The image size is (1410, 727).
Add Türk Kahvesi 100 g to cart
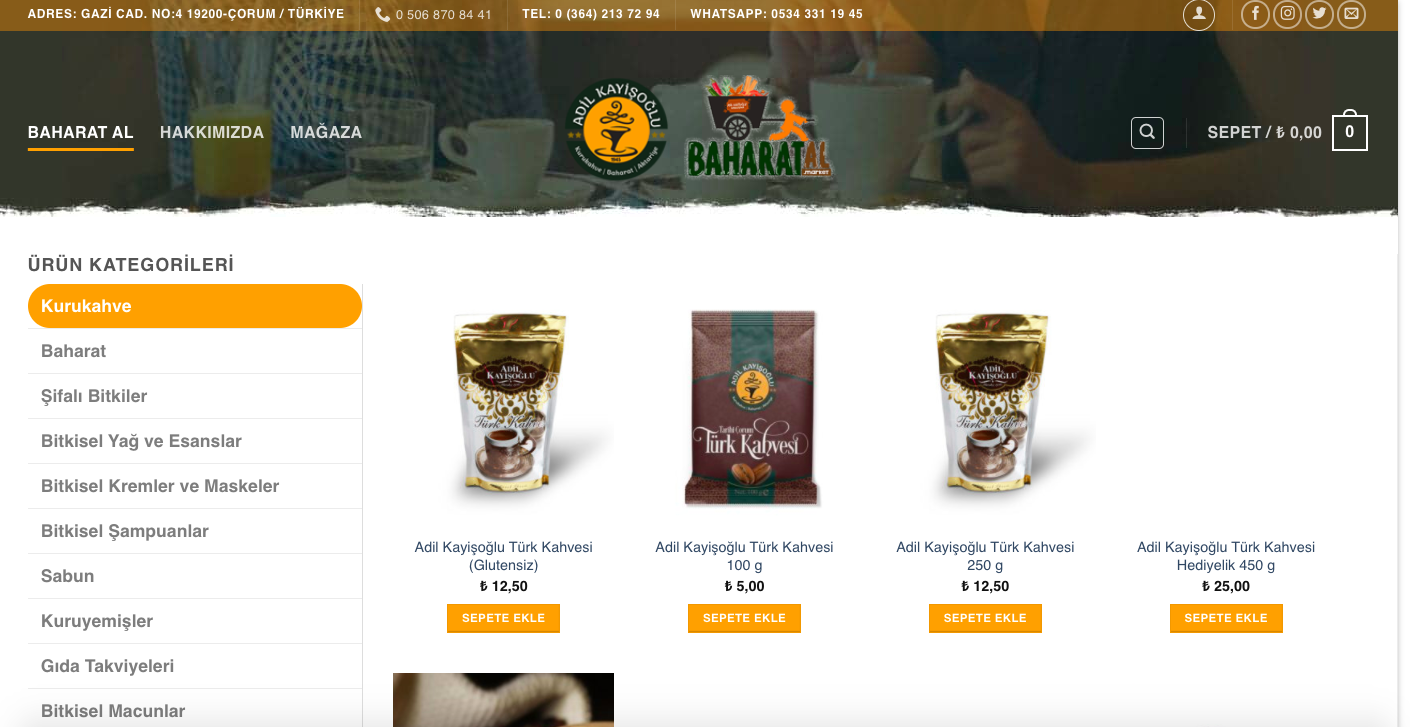click(744, 618)
